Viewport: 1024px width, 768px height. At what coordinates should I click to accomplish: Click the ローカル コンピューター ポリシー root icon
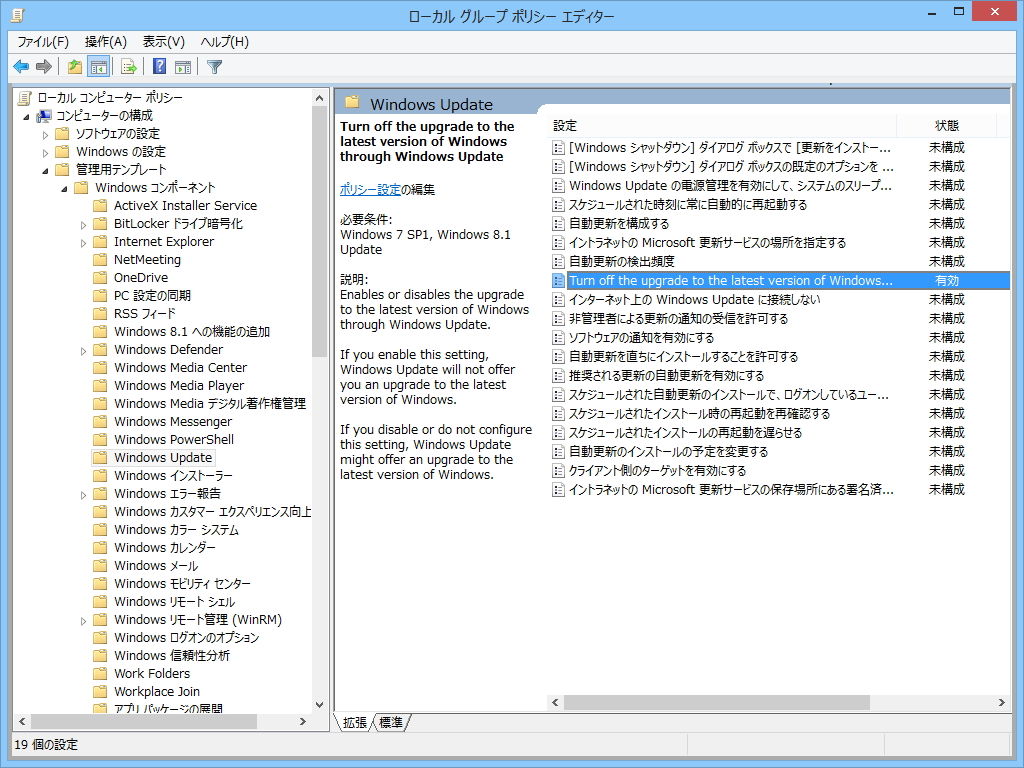pos(25,98)
